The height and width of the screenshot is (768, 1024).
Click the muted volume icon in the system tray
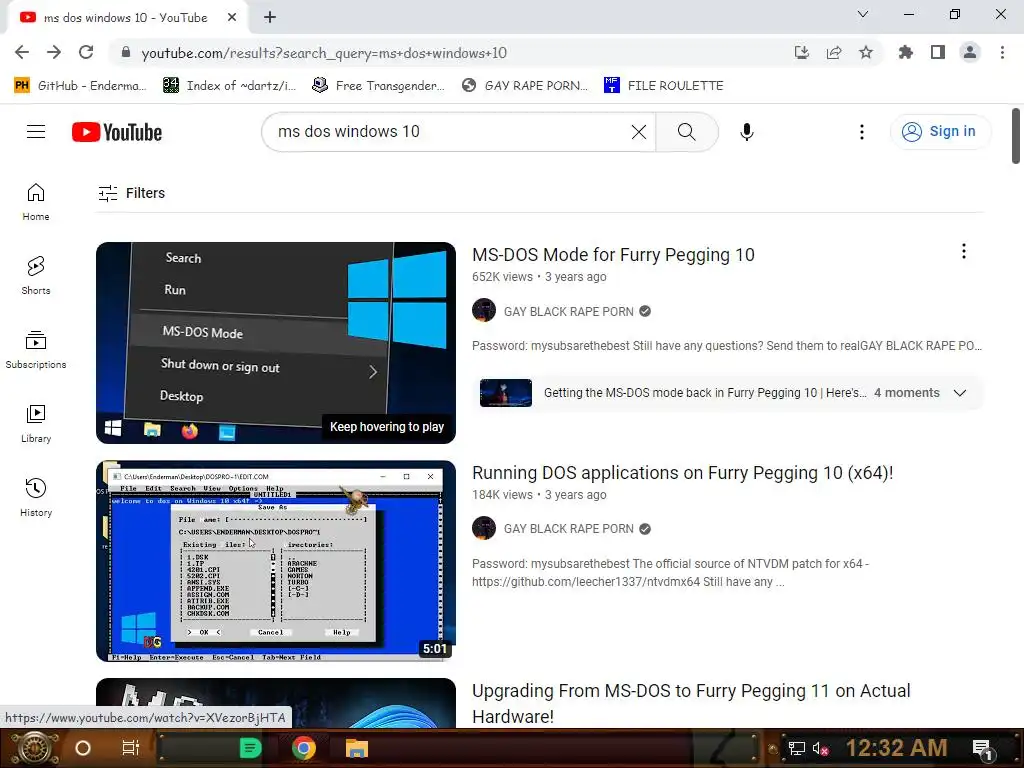pyautogui.click(x=820, y=748)
